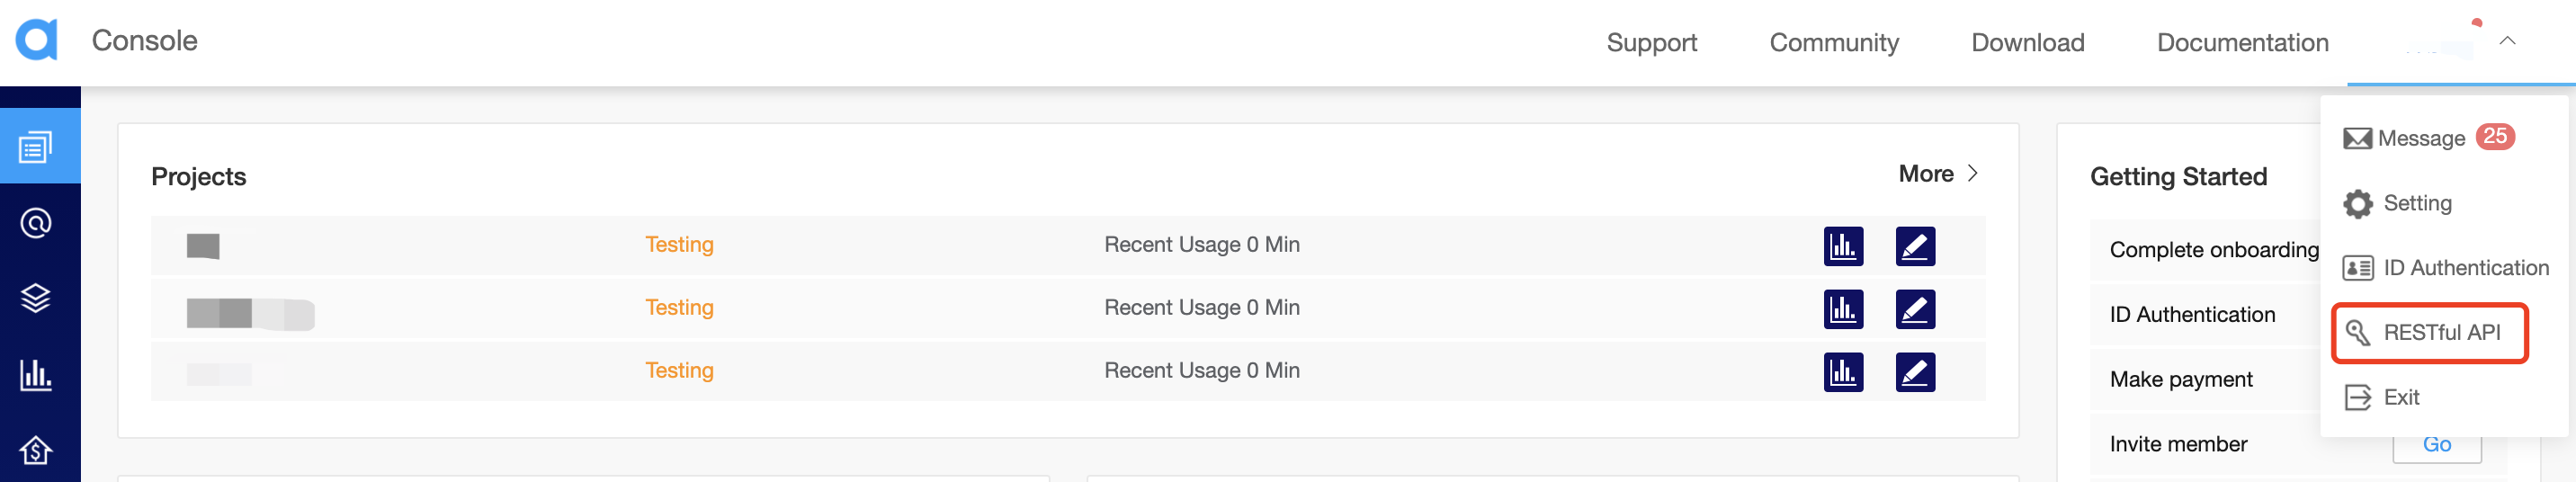The width and height of the screenshot is (2576, 482).
Task: Choose Setting in account menu
Action: 2397,203
